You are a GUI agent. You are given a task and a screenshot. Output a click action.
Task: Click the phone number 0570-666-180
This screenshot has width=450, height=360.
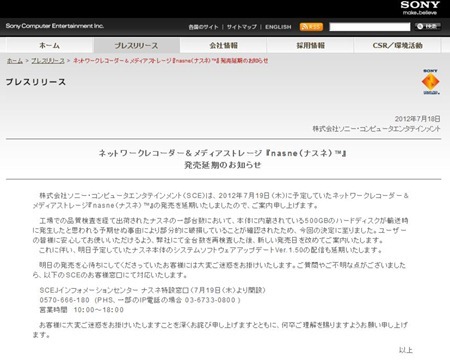64,300
